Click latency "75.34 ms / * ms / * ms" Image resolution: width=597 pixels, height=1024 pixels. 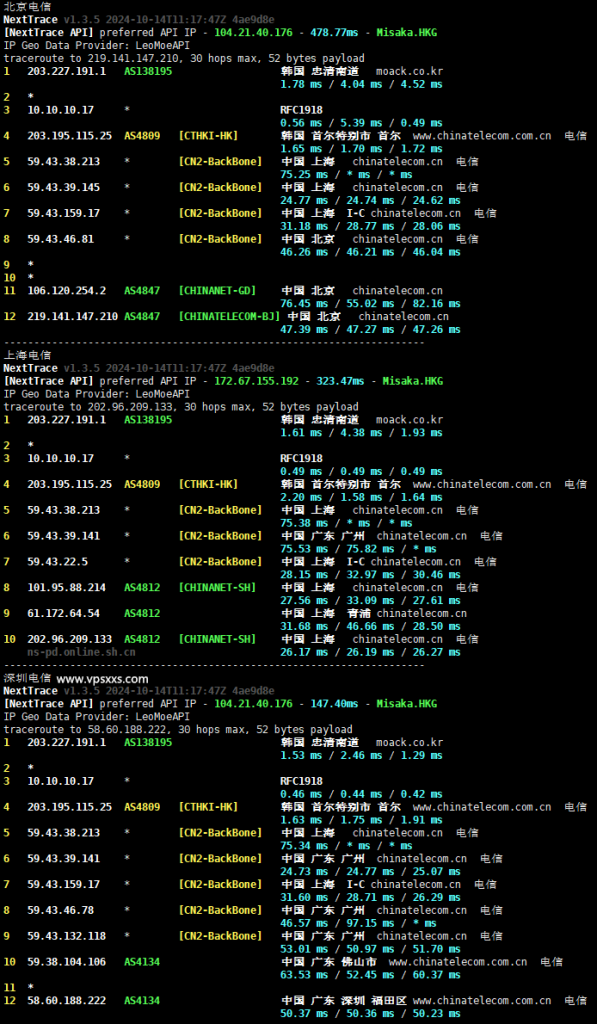click(346, 846)
